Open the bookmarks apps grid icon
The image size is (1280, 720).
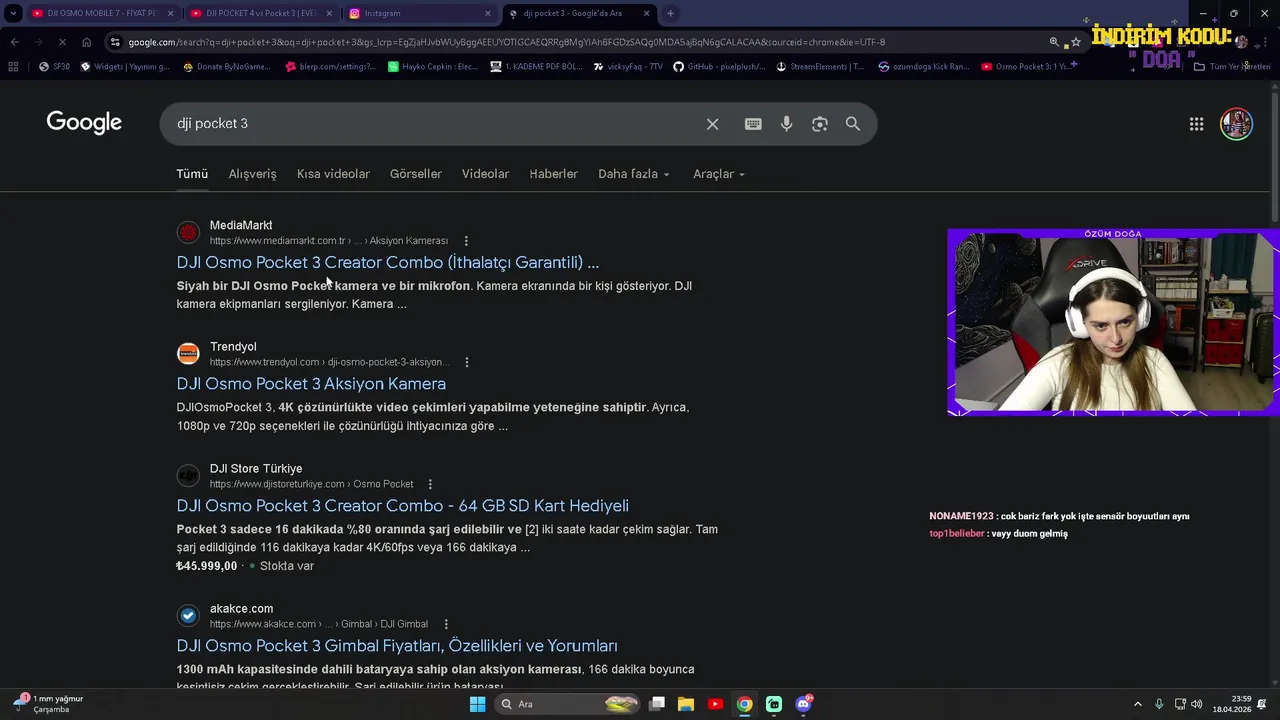click(x=13, y=67)
